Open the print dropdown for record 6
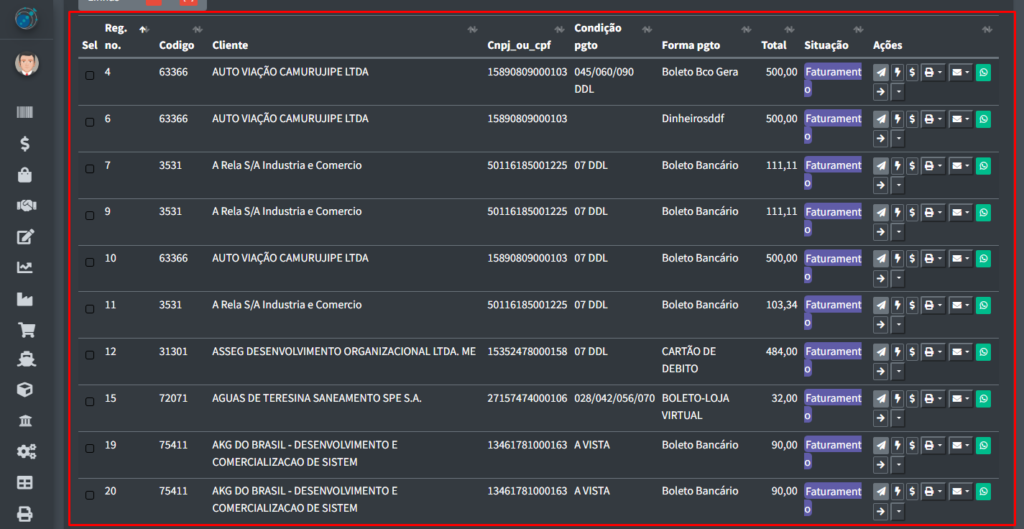 [x=932, y=120]
